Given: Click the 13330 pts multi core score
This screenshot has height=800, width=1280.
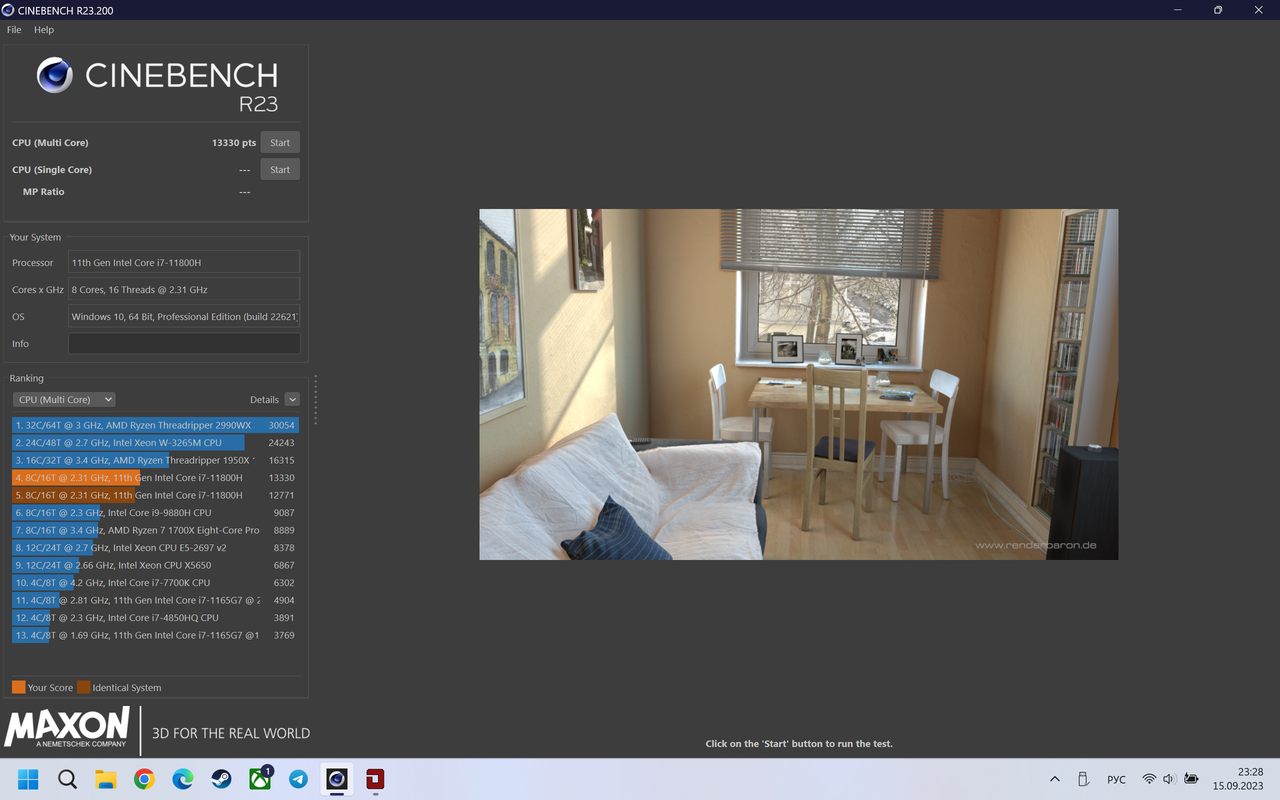Looking at the screenshot, I should (234, 143).
